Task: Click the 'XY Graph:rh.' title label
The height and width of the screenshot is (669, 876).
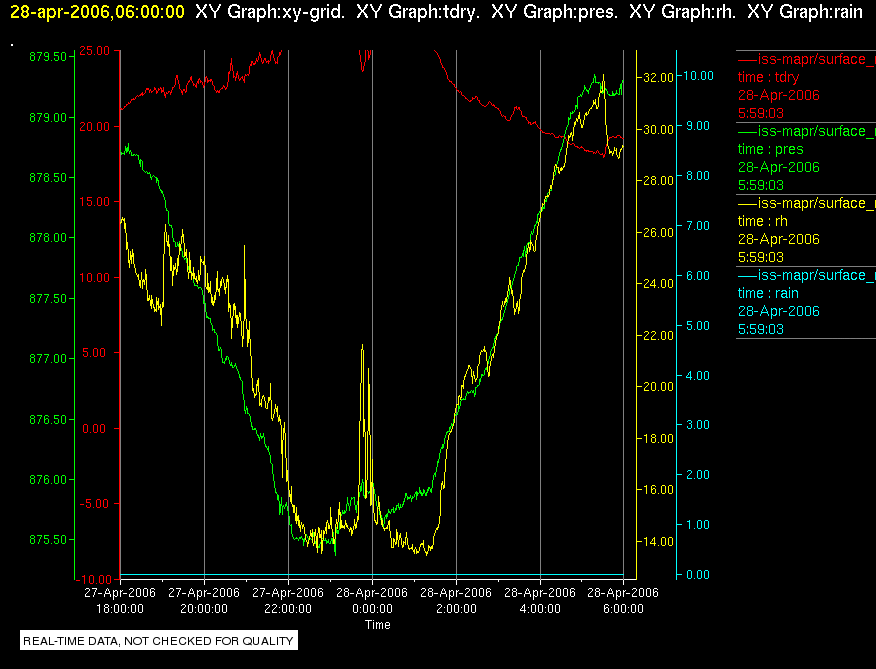Action: (682, 12)
